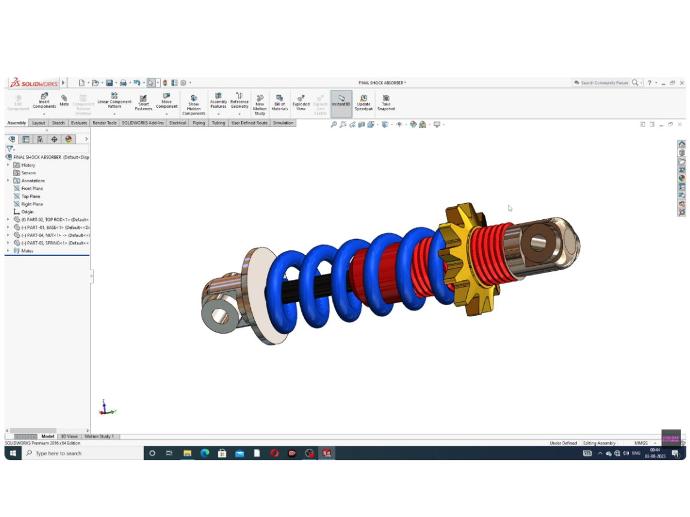Click Show Hidden Components toggle
Image resolution: width=690 pixels, height=517 pixels.
tap(193, 102)
